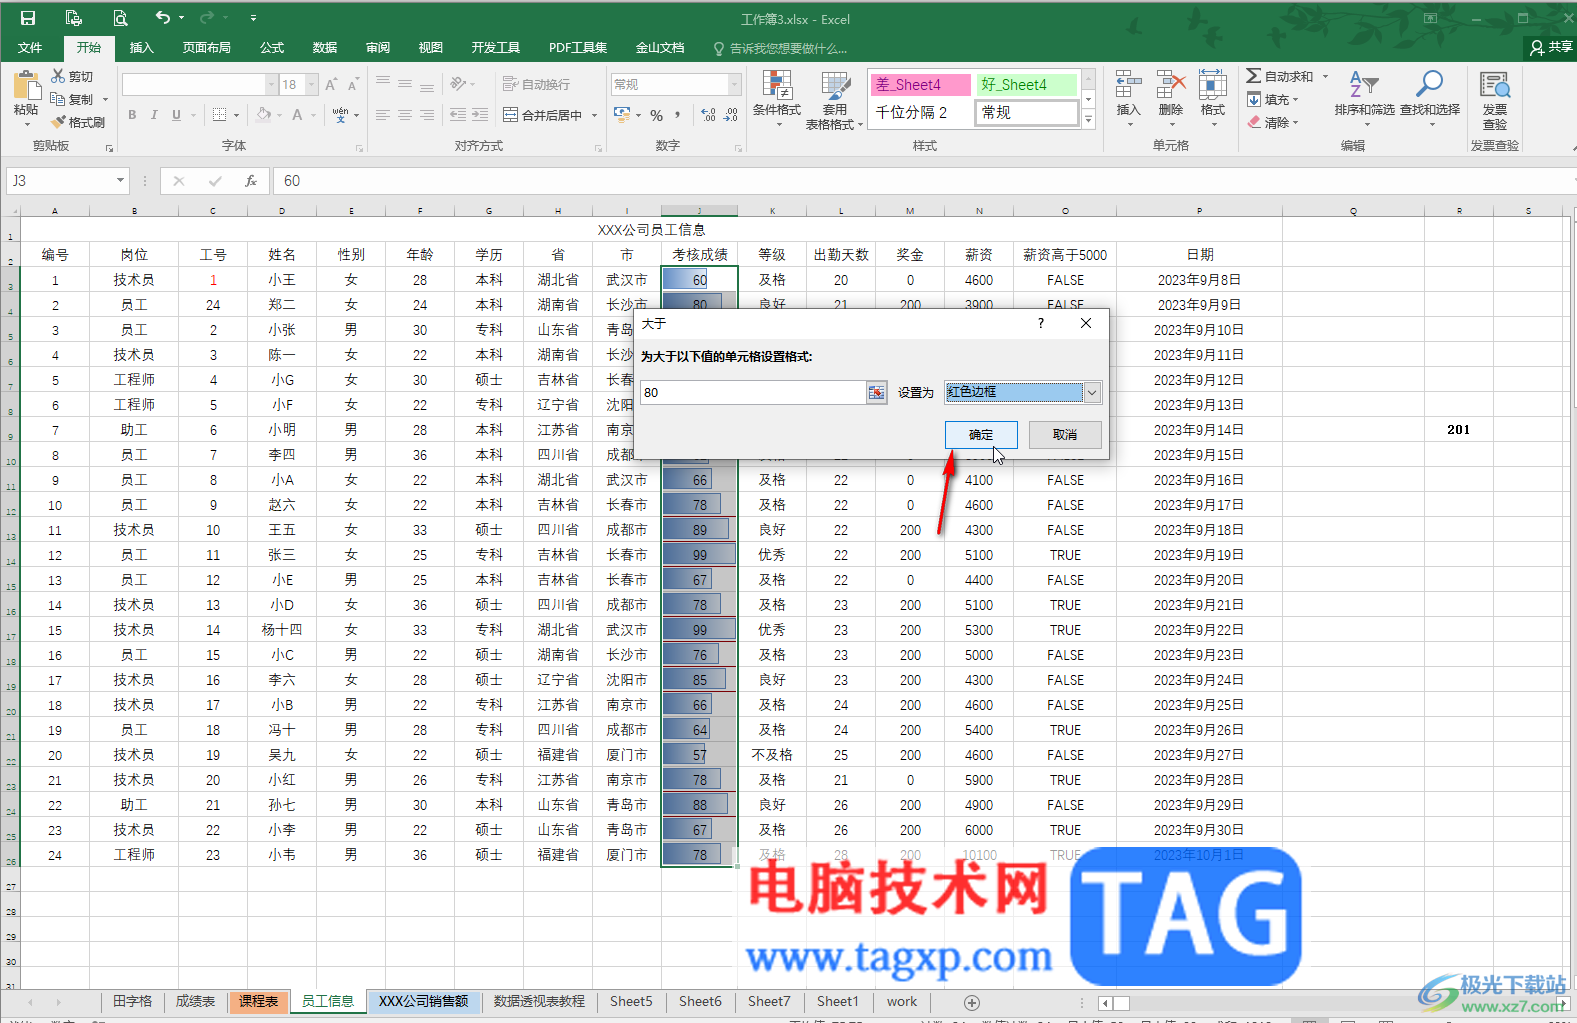Image resolution: width=1577 pixels, height=1023 pixels.
Task: Toggle bold formatting
Action: 132,115
